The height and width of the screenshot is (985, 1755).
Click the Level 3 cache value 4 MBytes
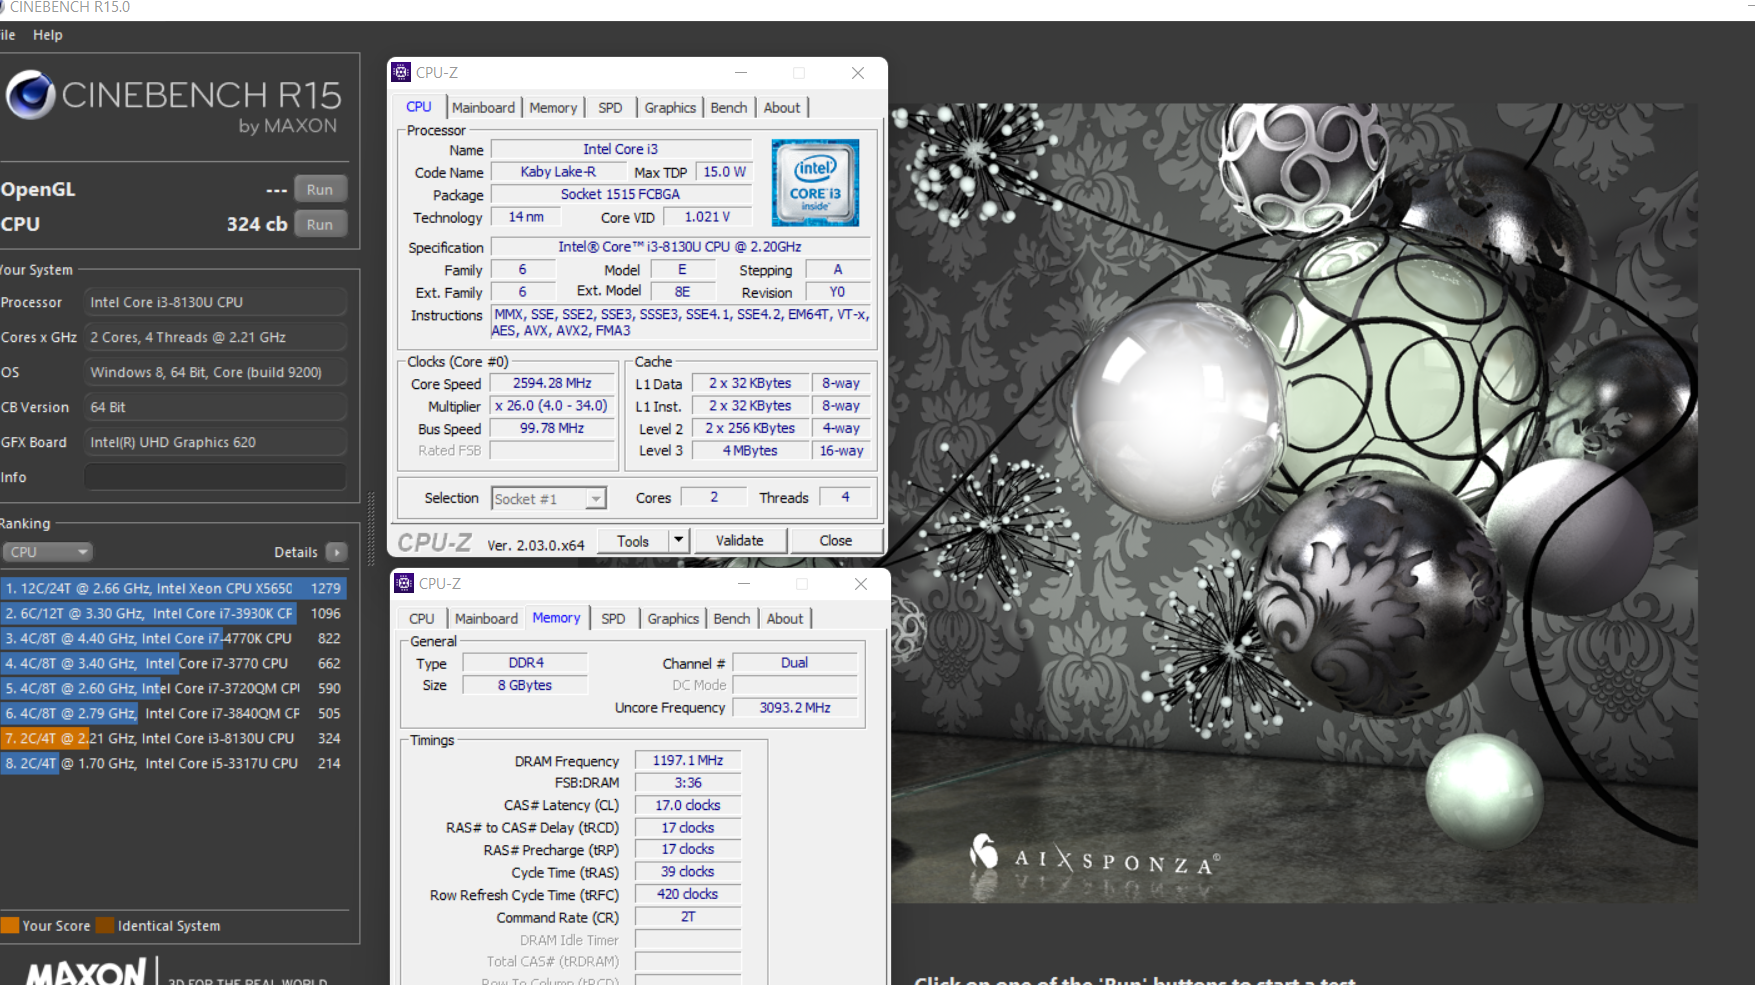click(x=750, y=451)
